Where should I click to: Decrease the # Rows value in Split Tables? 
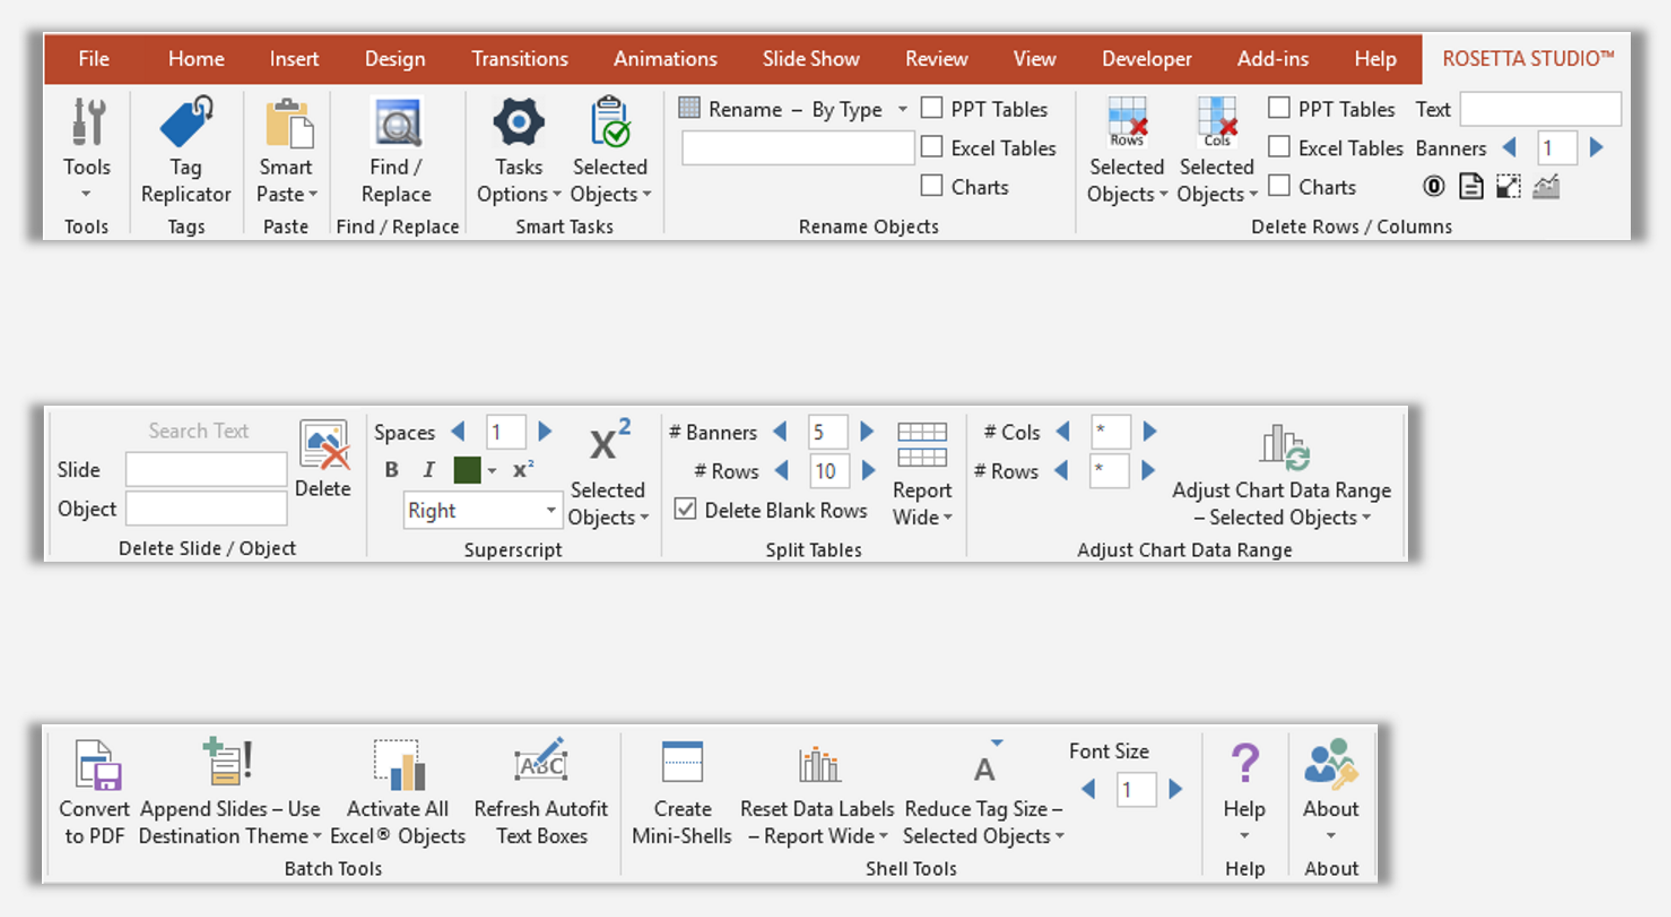point(783,470)
